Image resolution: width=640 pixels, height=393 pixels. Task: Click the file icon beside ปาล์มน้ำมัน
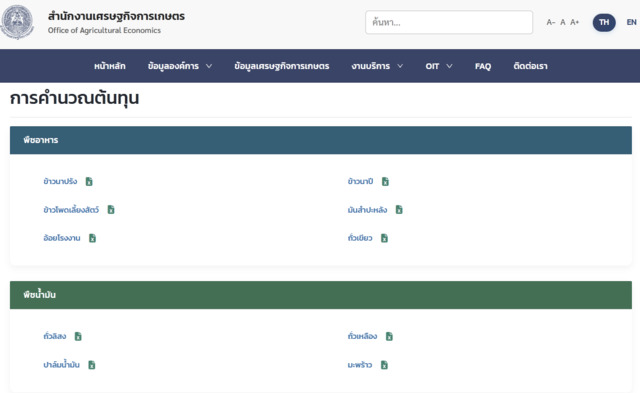point(92,365)
